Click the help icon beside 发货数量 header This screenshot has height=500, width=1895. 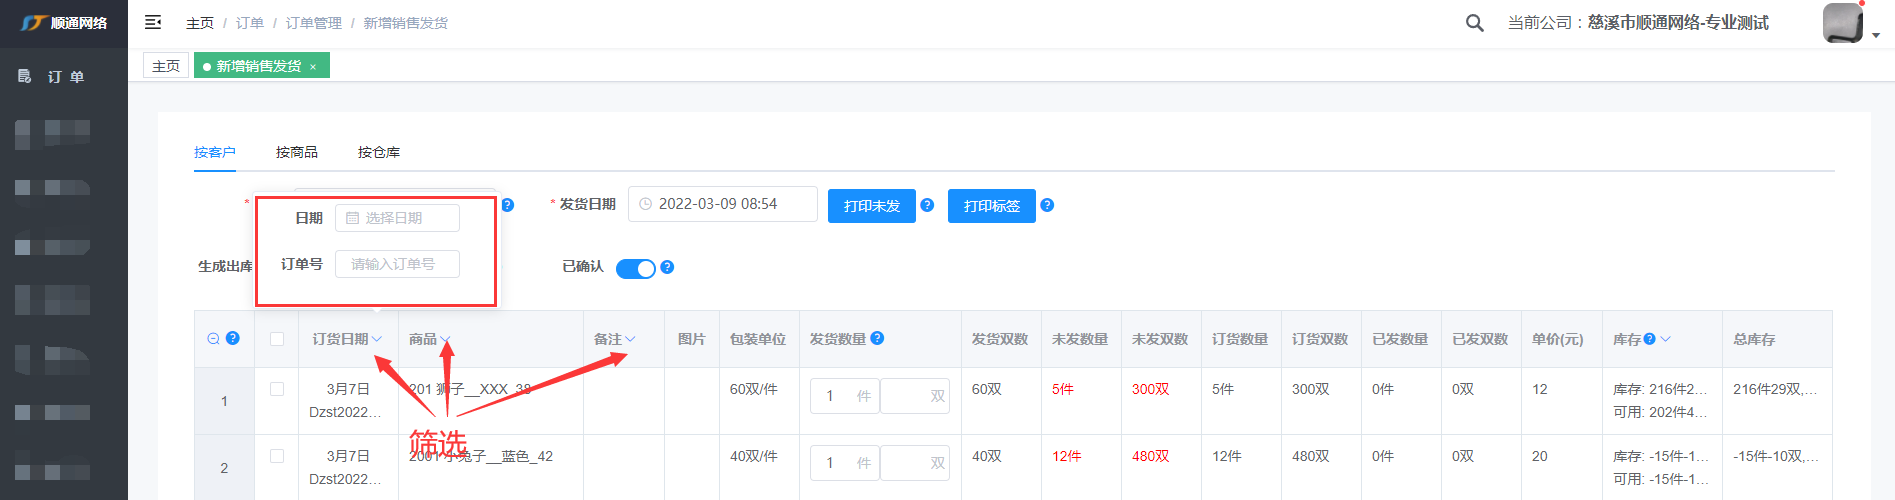click(877, 338)
